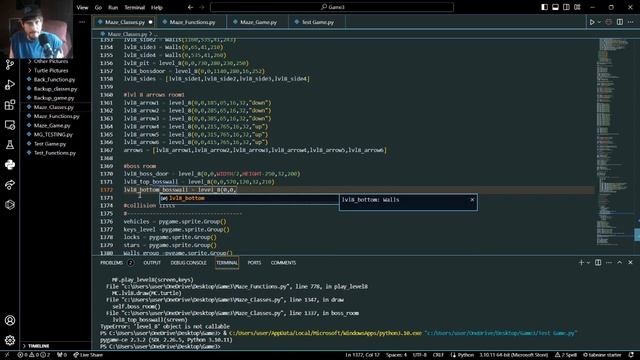Screen dimensions: 640x360
Task: Expand the Timeline section
Action: click(38, 346)
